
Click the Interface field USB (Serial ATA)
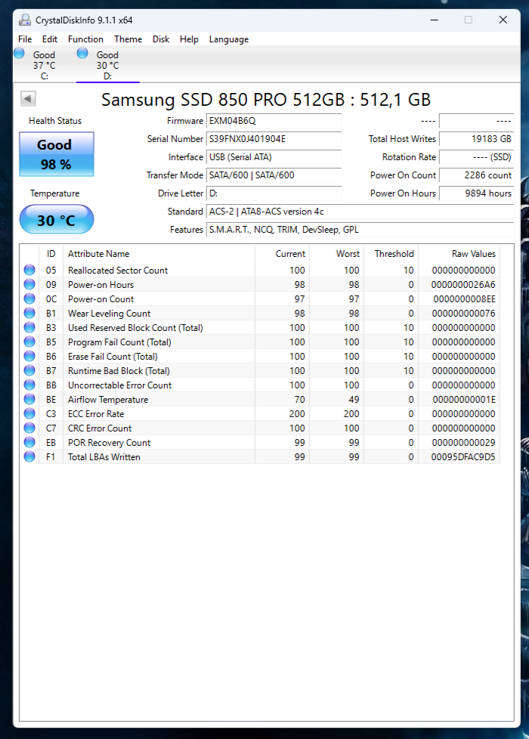274,157
